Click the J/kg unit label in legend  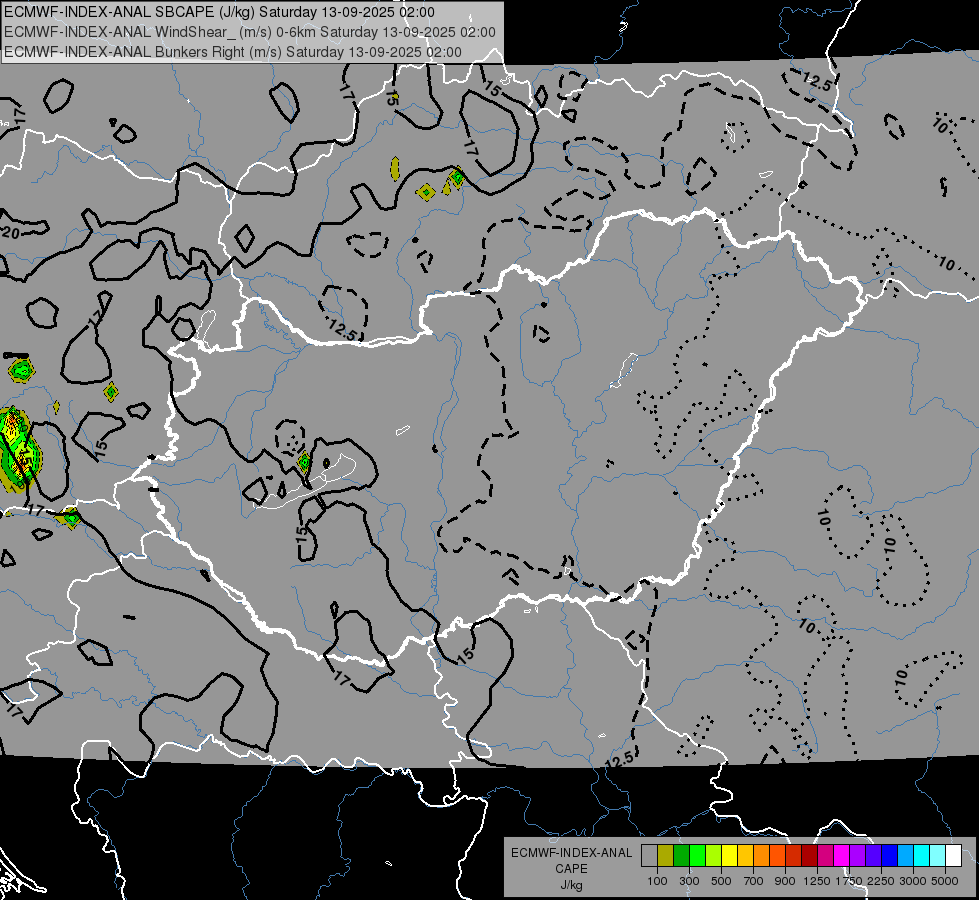pyautogui.click(x=571, y=885)
